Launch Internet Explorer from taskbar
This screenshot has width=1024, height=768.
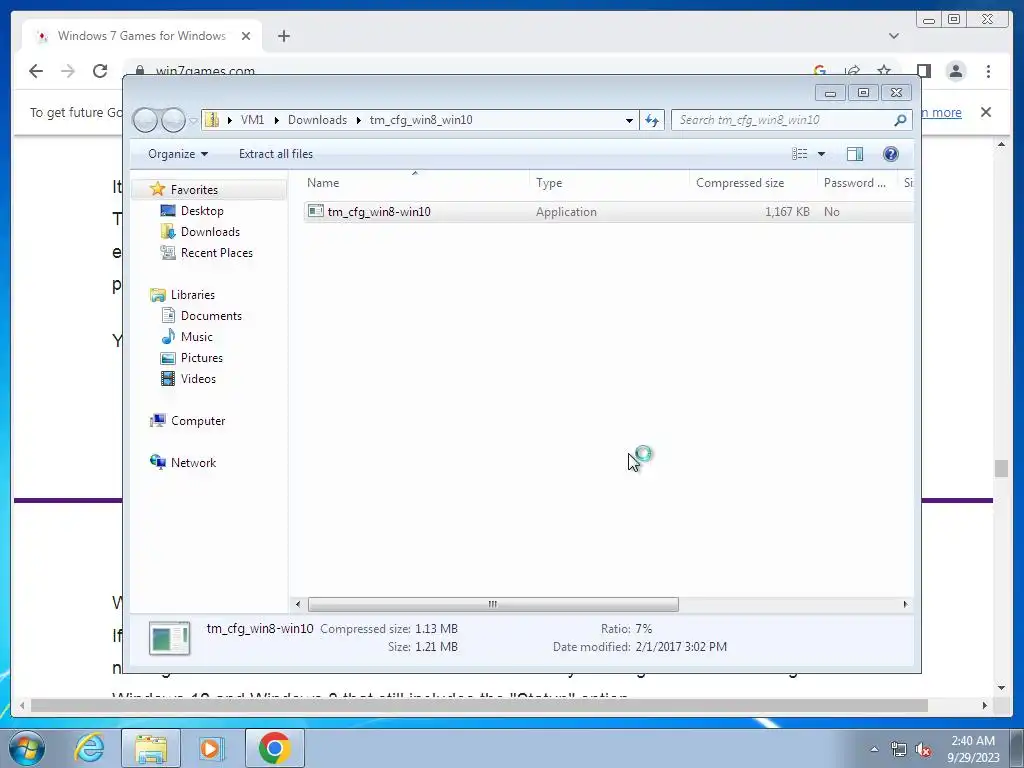point(89,748)
